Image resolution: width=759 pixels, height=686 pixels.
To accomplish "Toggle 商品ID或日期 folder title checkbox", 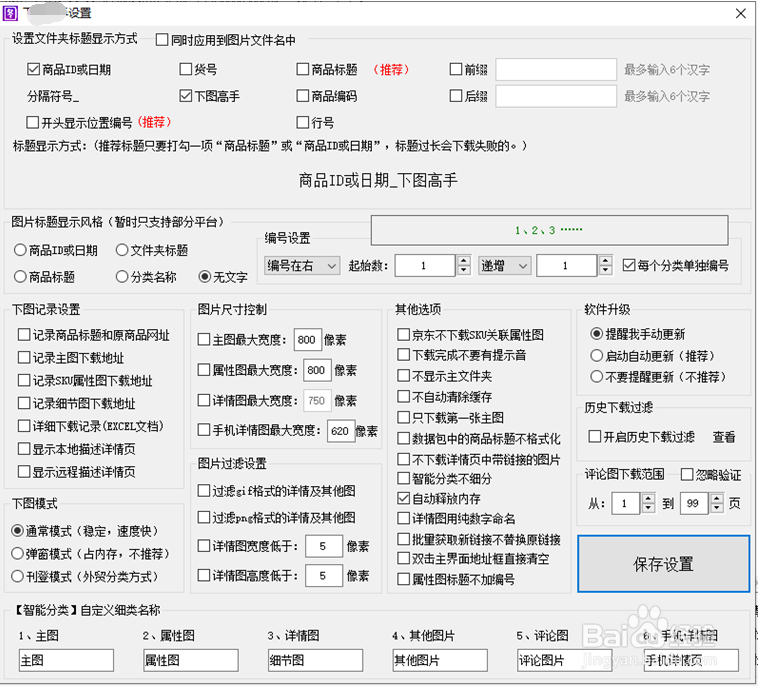I will (x=33, y=69).
